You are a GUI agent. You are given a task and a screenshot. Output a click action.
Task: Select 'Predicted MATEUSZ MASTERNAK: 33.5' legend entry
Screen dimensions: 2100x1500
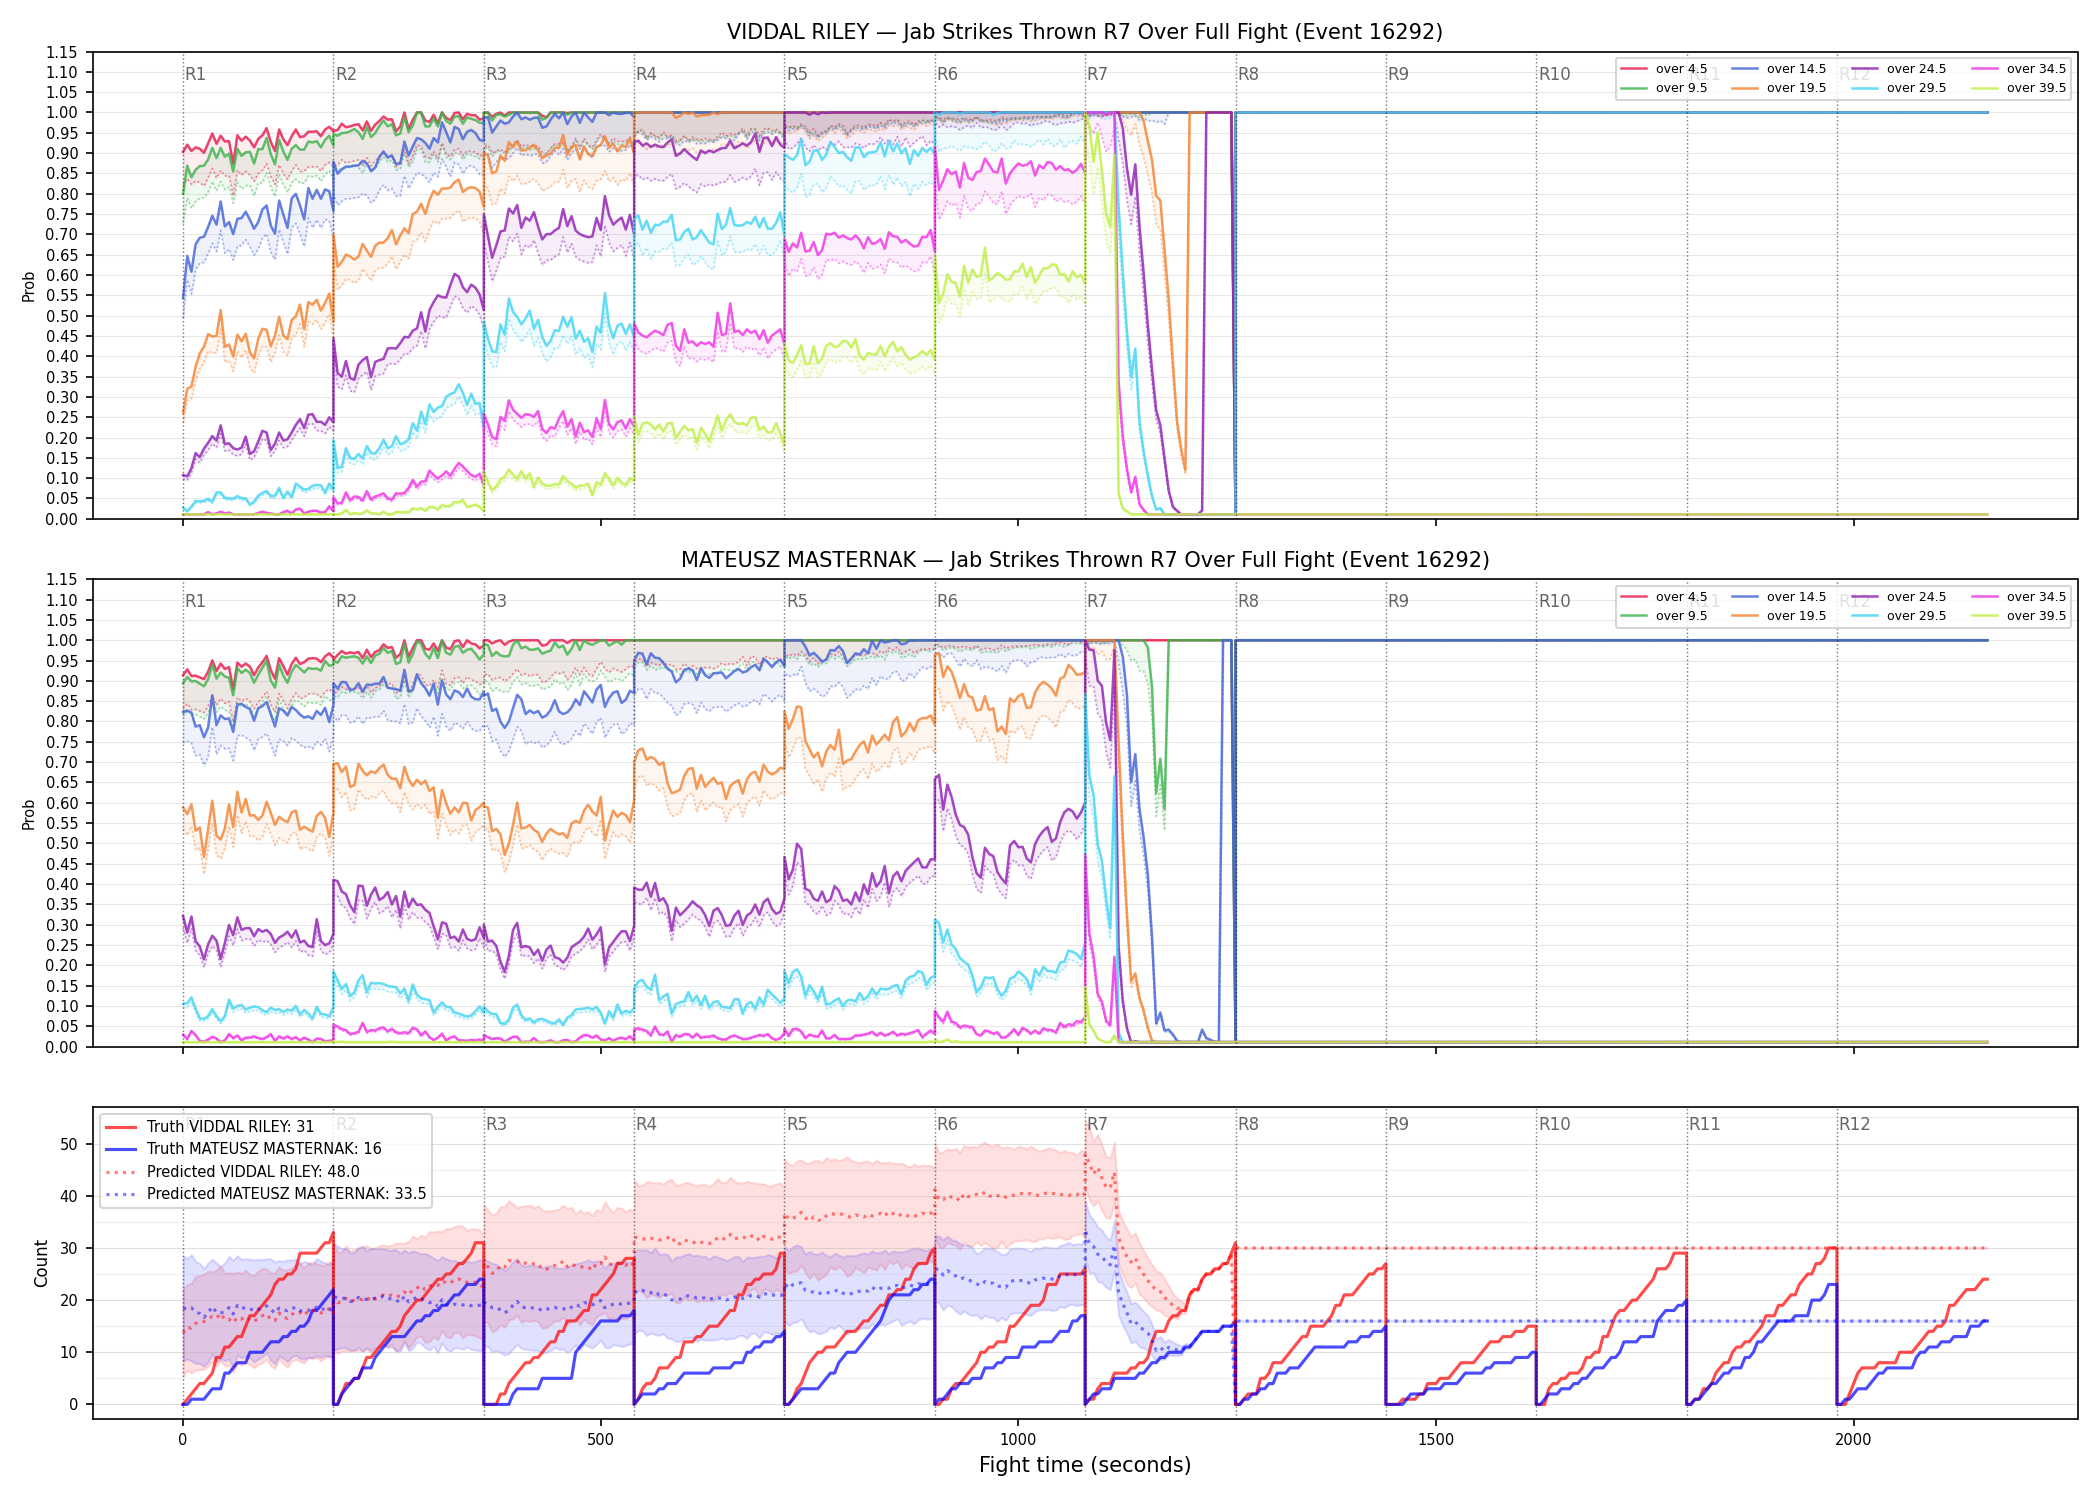click(x=266, y=1193)
